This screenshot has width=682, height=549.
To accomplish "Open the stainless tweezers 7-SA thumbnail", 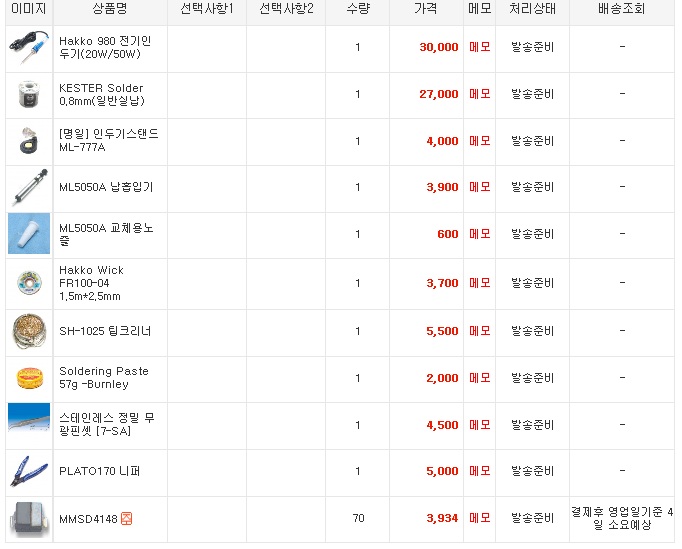I will pyautogui.click(x=29, y=417).
